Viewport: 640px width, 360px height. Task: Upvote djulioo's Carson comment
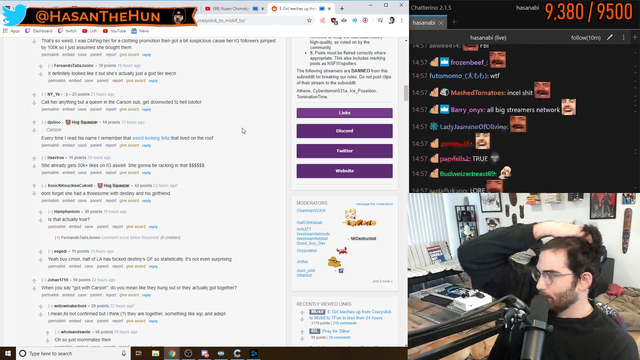[x=34, y=122]
